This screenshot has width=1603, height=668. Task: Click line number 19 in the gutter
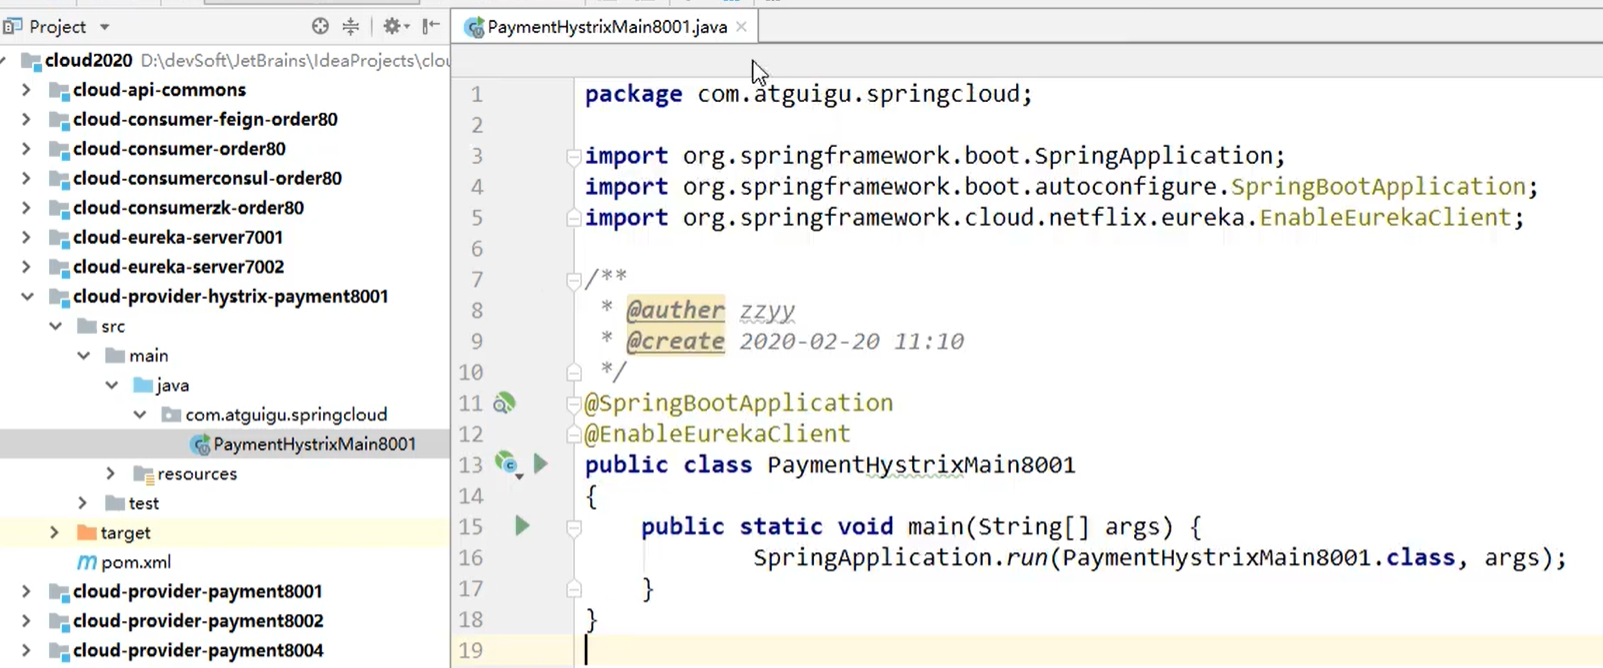470,651
